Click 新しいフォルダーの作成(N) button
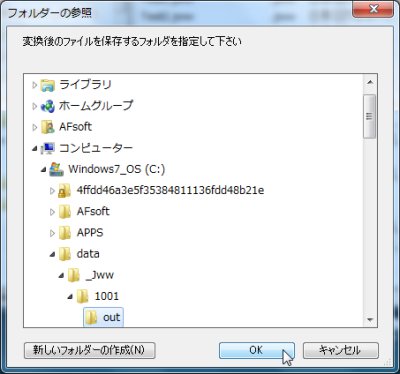 pyautogui.click(x=90, y=350)
